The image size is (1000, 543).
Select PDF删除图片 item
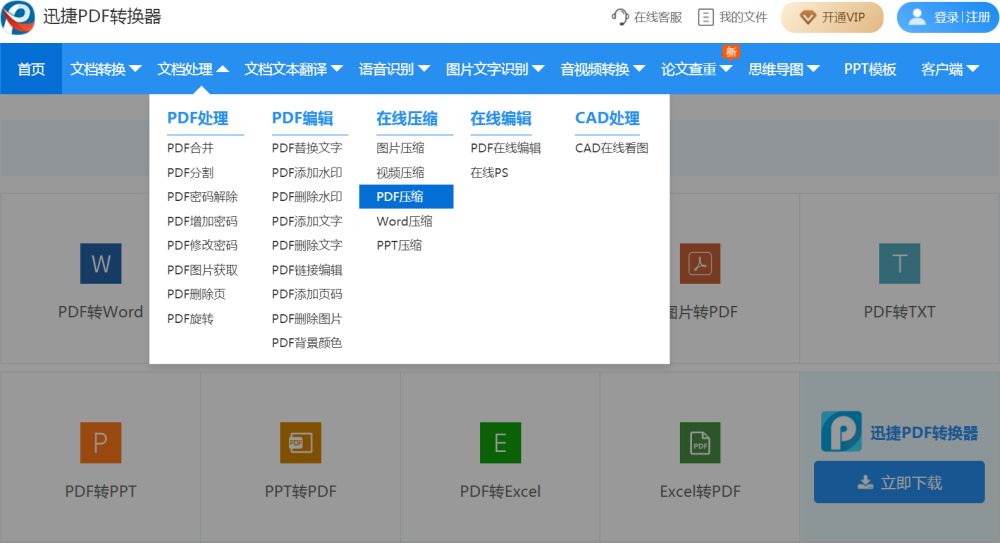(x=307, y=318)
